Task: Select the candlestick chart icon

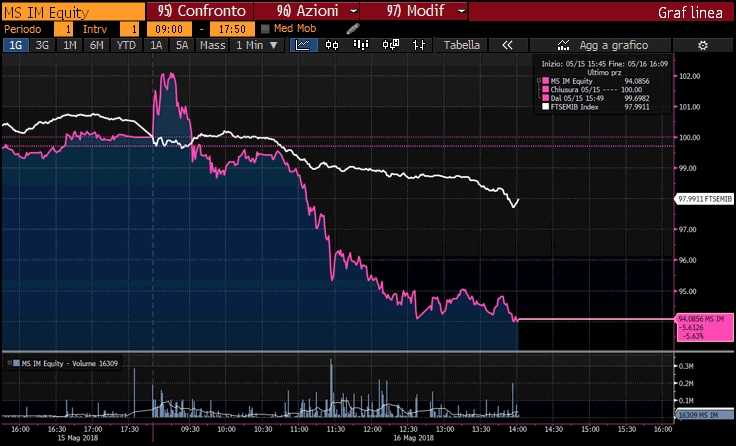Action: pyautogui.click(x=332, y=45)
